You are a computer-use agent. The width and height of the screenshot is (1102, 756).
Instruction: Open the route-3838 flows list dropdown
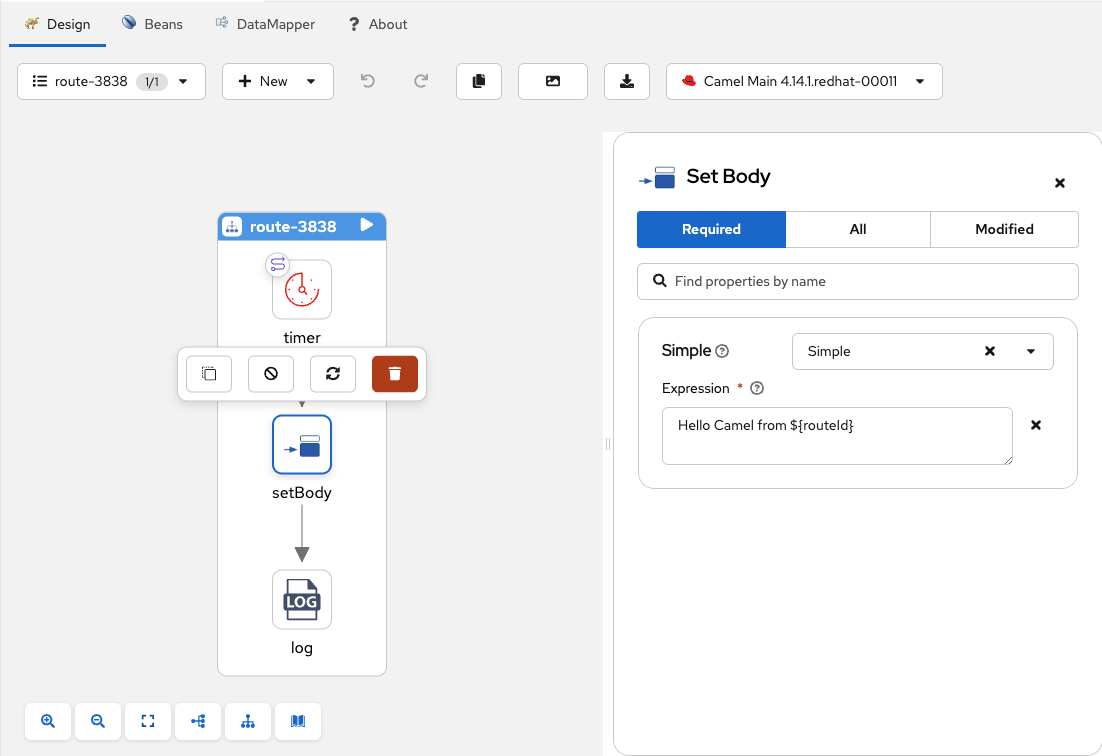(x=112, y=82)
